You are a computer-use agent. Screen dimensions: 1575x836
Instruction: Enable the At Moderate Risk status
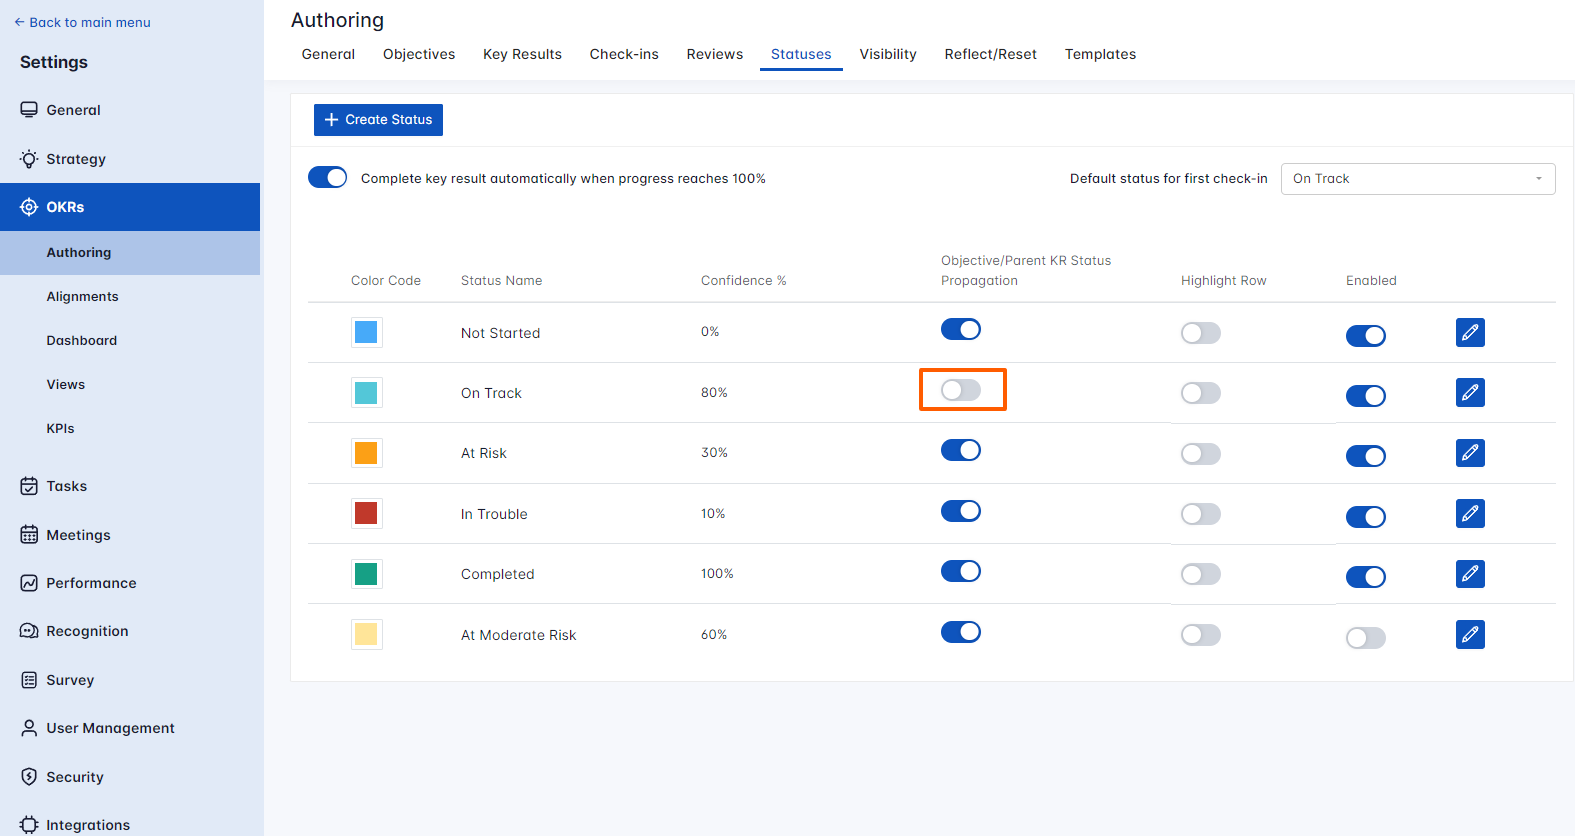pyautogui.click(x=1365, y=637)
